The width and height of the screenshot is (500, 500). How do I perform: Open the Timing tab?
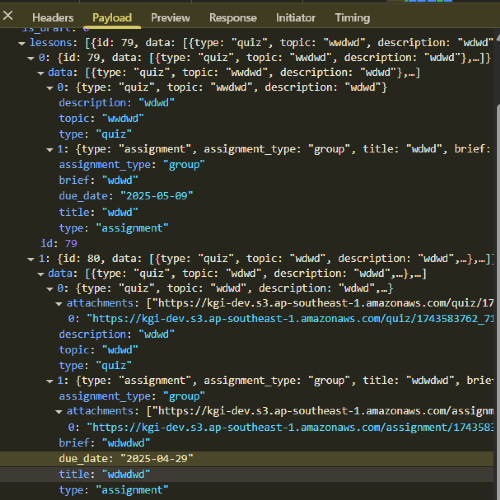coord(352,17)
